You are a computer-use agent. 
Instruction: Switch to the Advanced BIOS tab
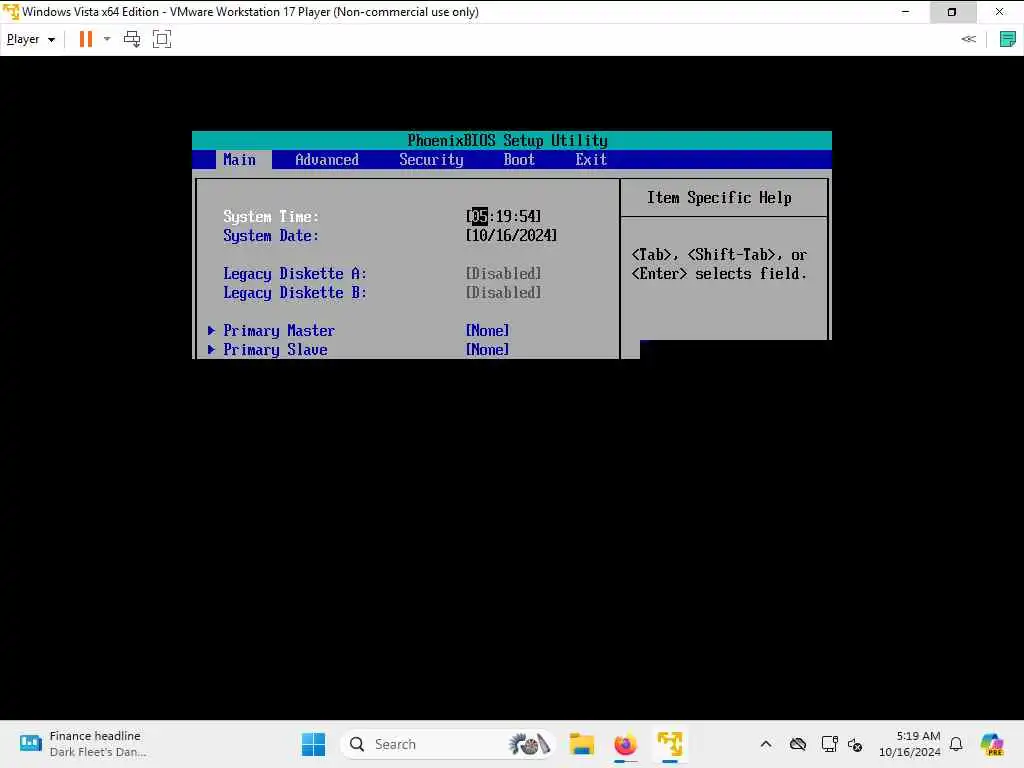(327, 159)
